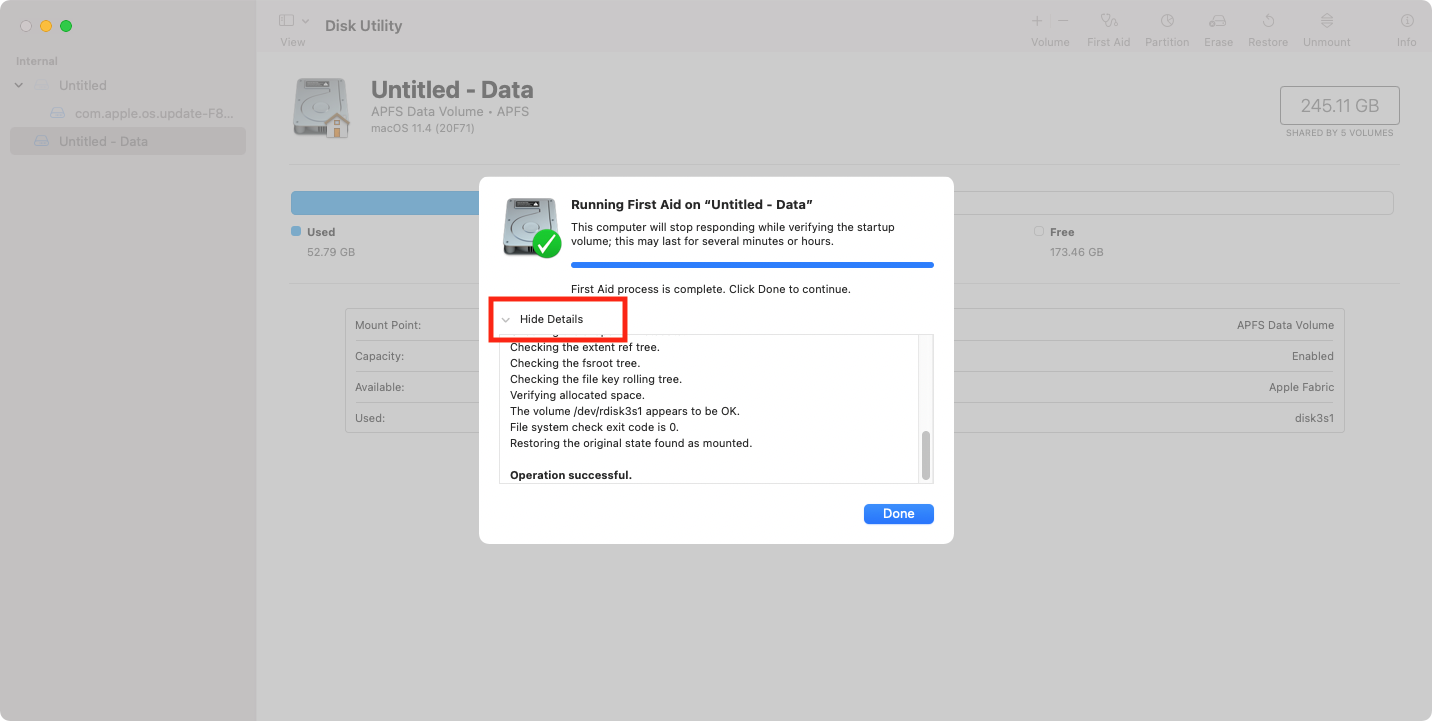The width and height of the screenshot is (1432, 721).
Task: Click the 'Running First Aid on' dialog title
Action: (x=692, y=205)
